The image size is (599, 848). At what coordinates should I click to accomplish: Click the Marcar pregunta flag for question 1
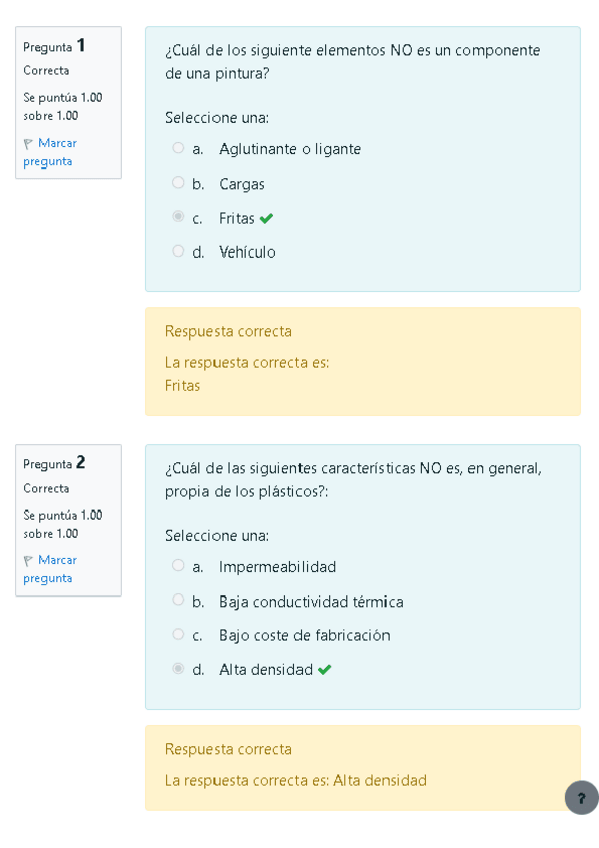[x=29, y=143]
